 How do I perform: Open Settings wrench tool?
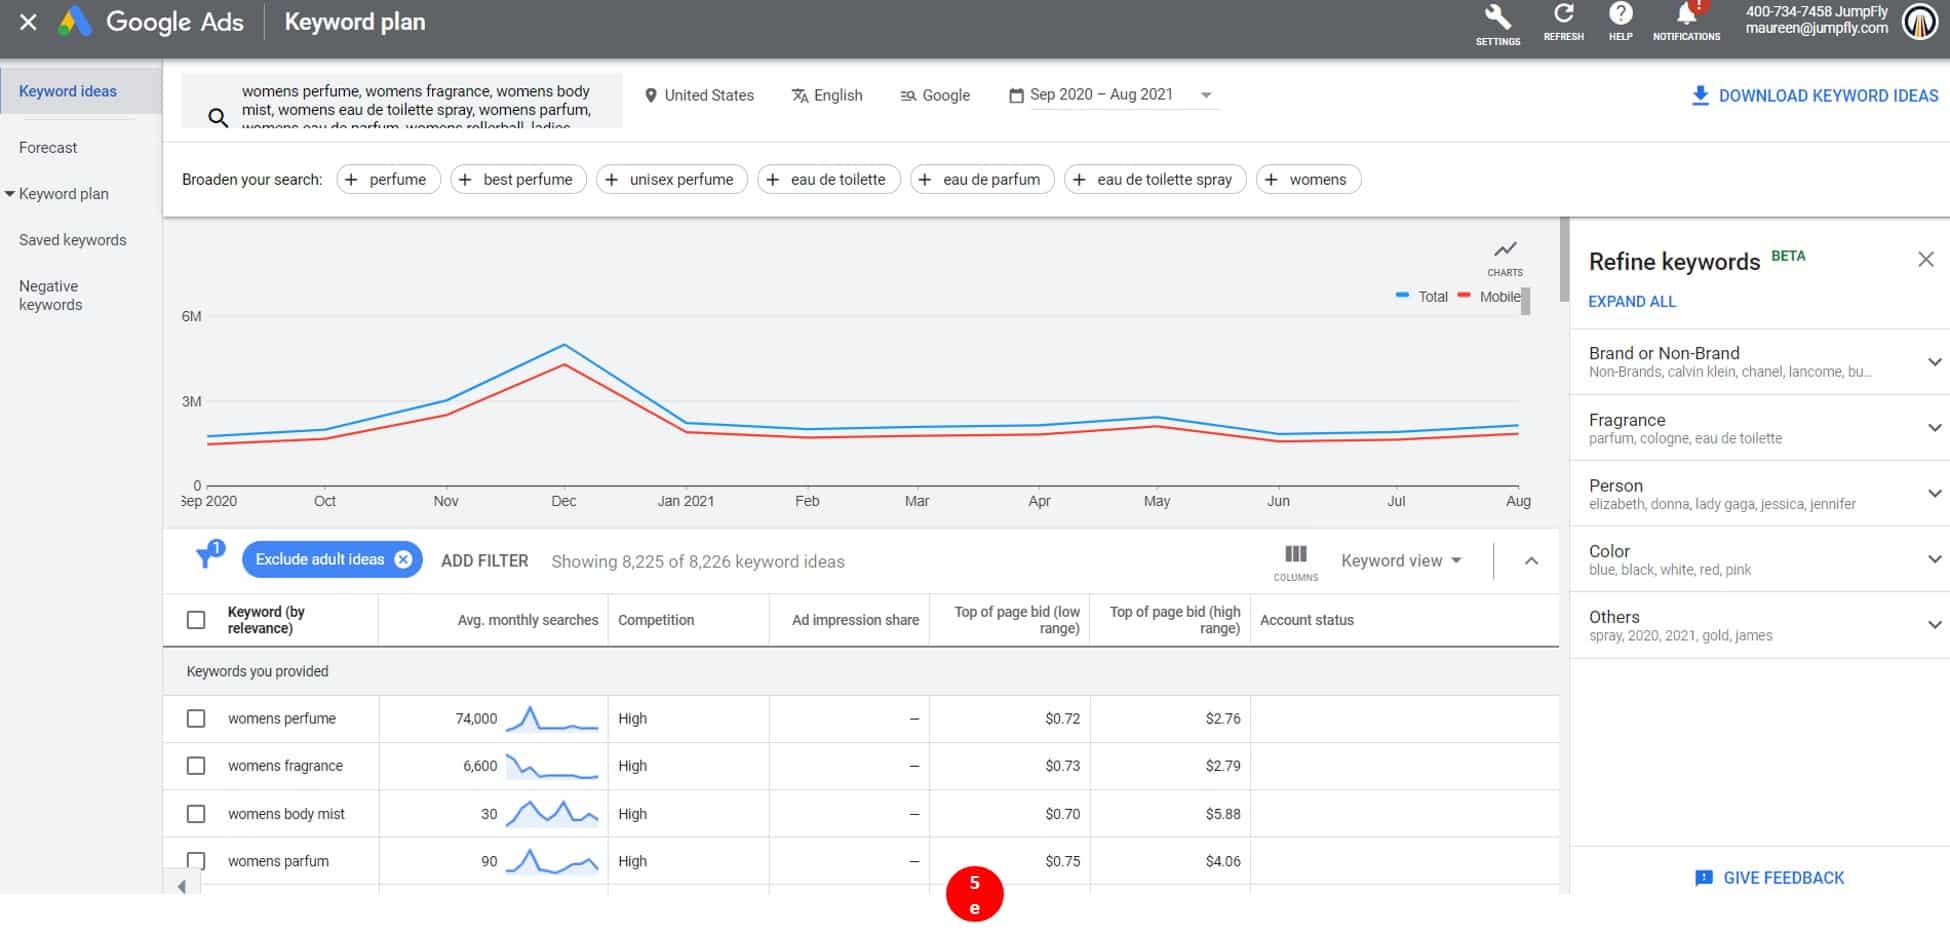[1497, 17]
